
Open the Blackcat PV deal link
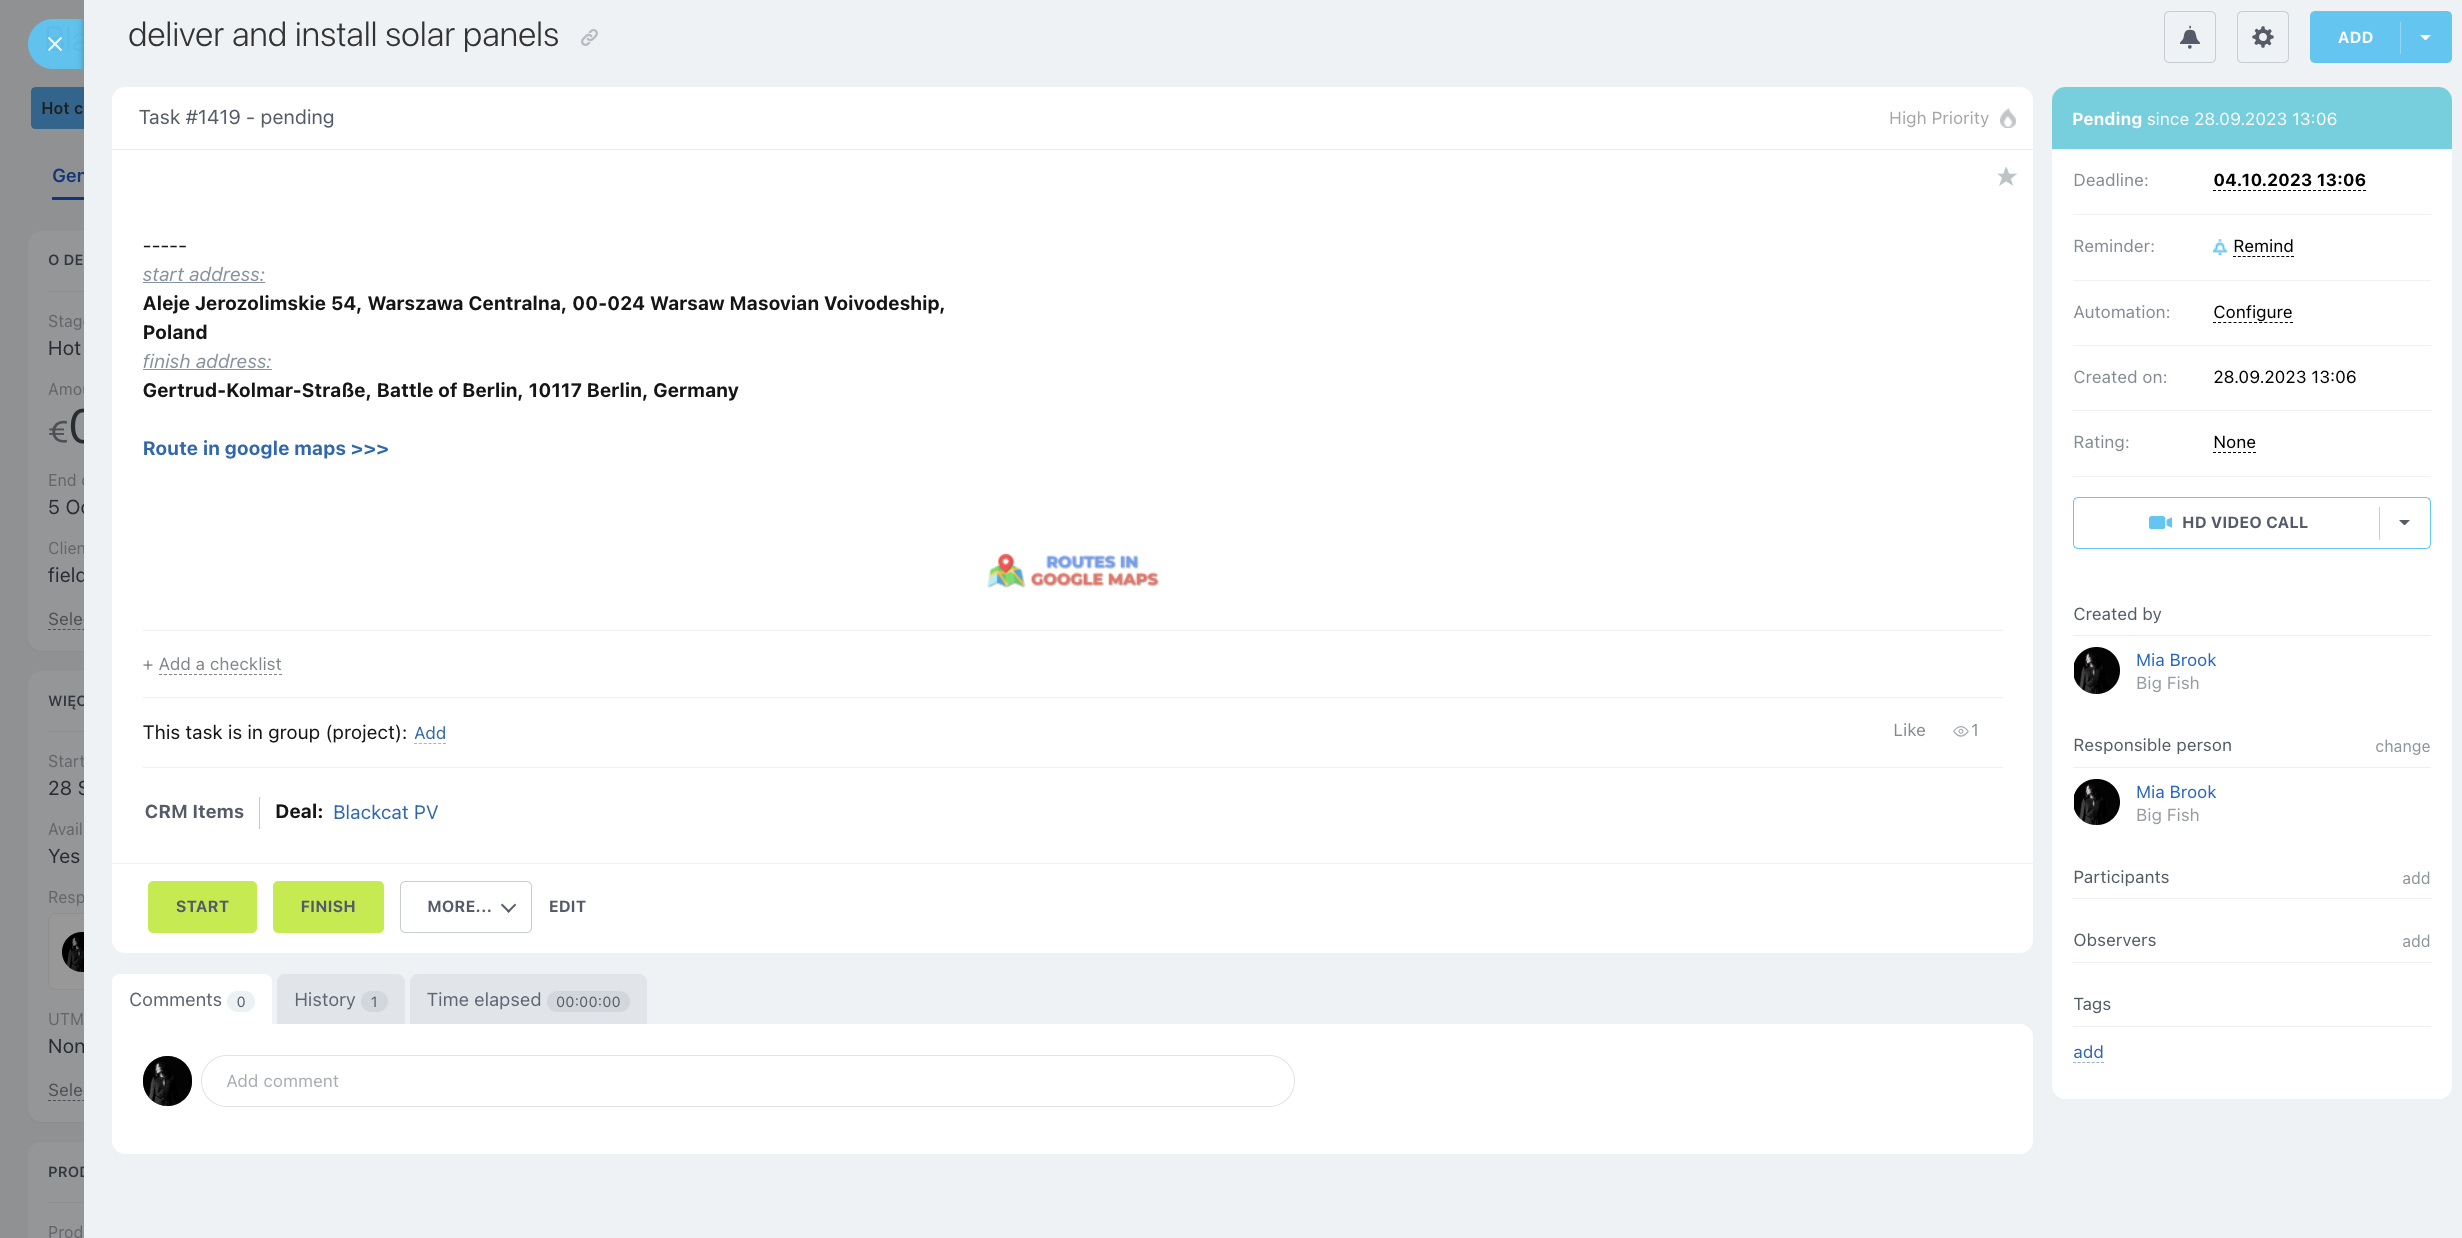[385, 812]
